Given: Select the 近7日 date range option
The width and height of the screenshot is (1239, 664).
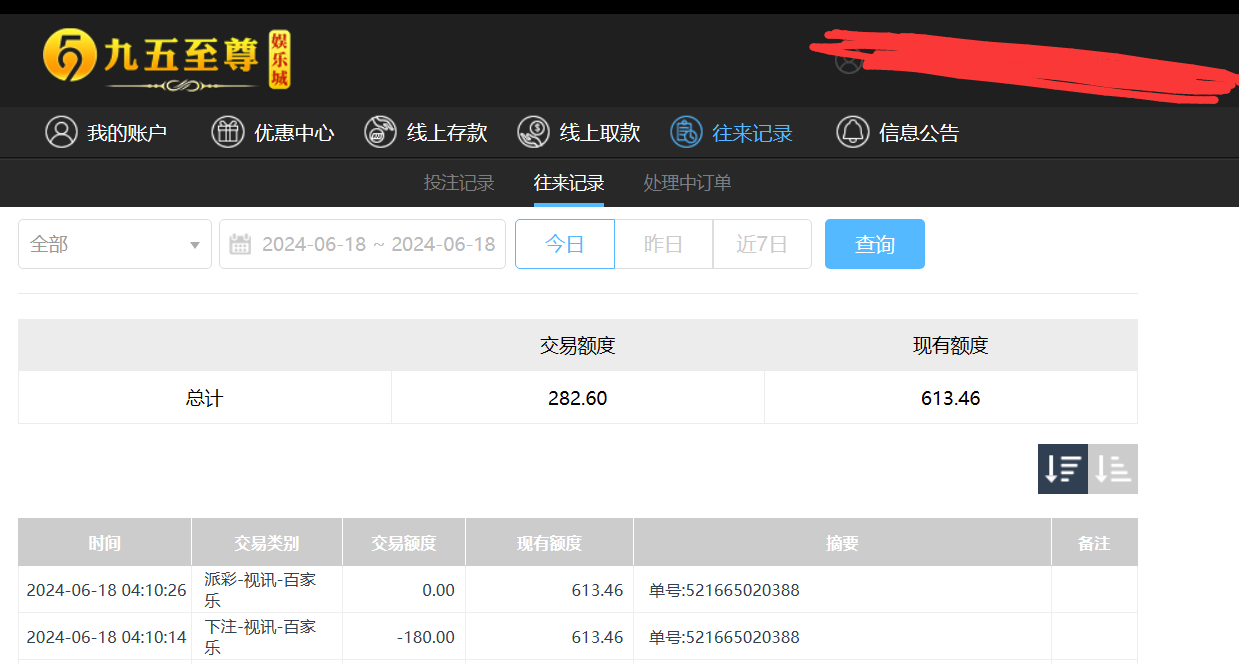Looking at the screenshot, I should pos(762,244).
